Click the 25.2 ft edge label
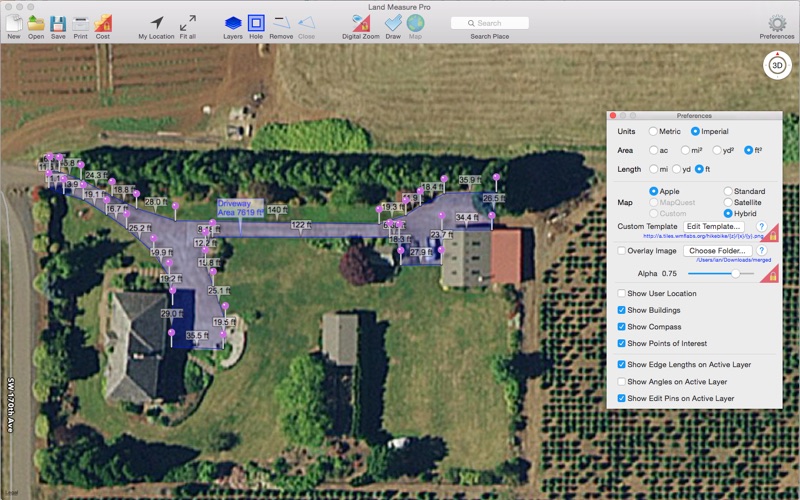The image size is (800, 500). [140, 228]
